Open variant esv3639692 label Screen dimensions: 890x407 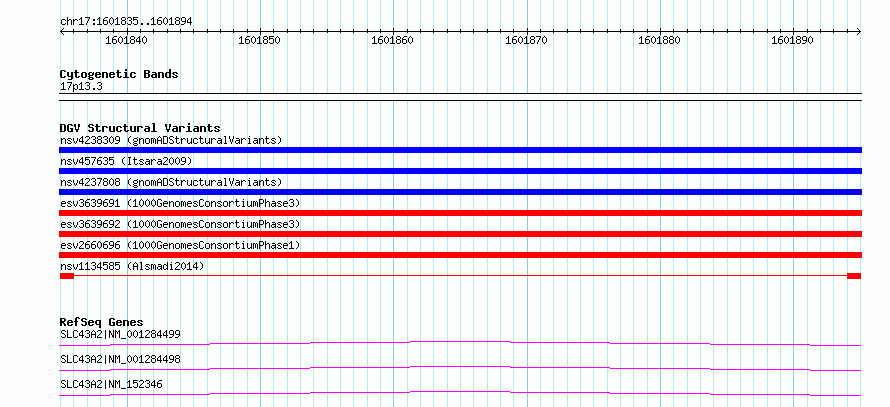pyautogui.click(x=180, y=224)
